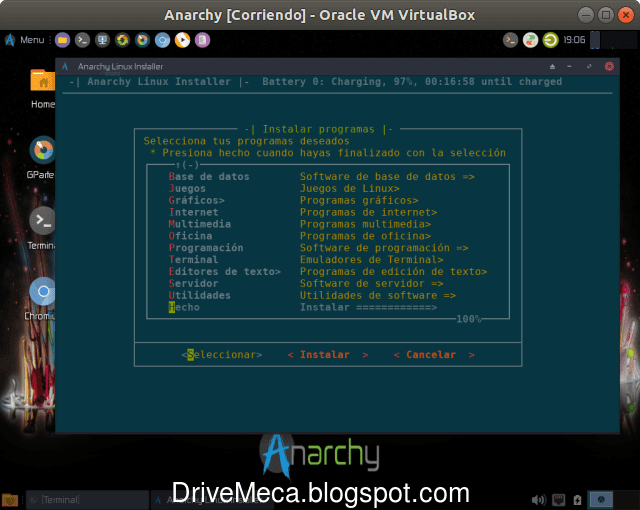The height and width of the screenshot is (510, 640).
Task: Click the up-arrow scroll indicator above list
Action: (x=187, y=165)
